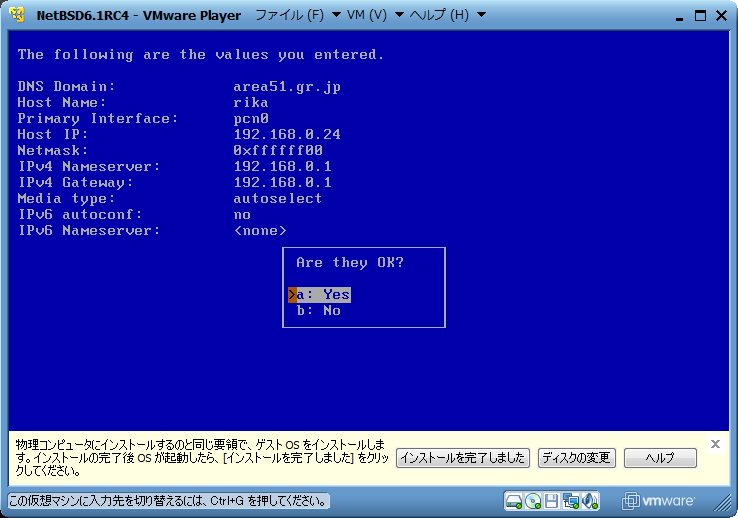Click the network adapter device icon
This screenshot has width=738, height=518.
click(x=571, y=501)
